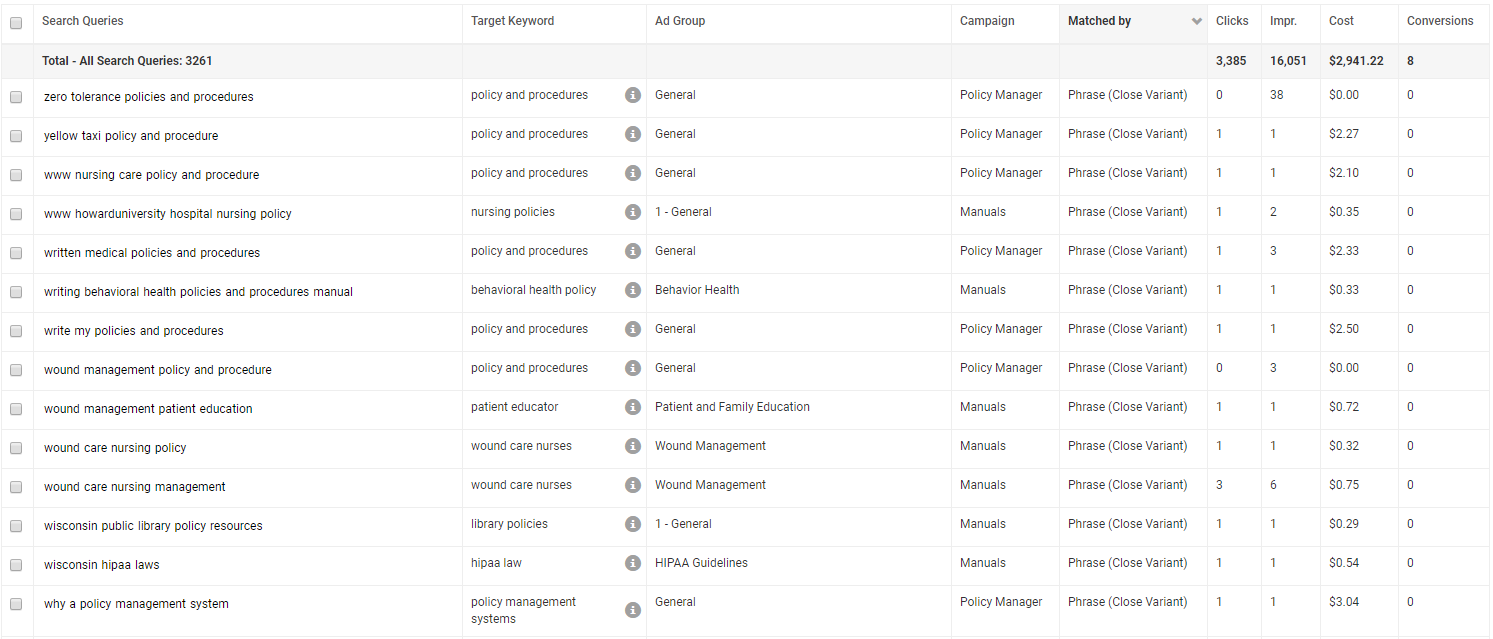Click info icon beside zero tolerance row keyword

633,95
